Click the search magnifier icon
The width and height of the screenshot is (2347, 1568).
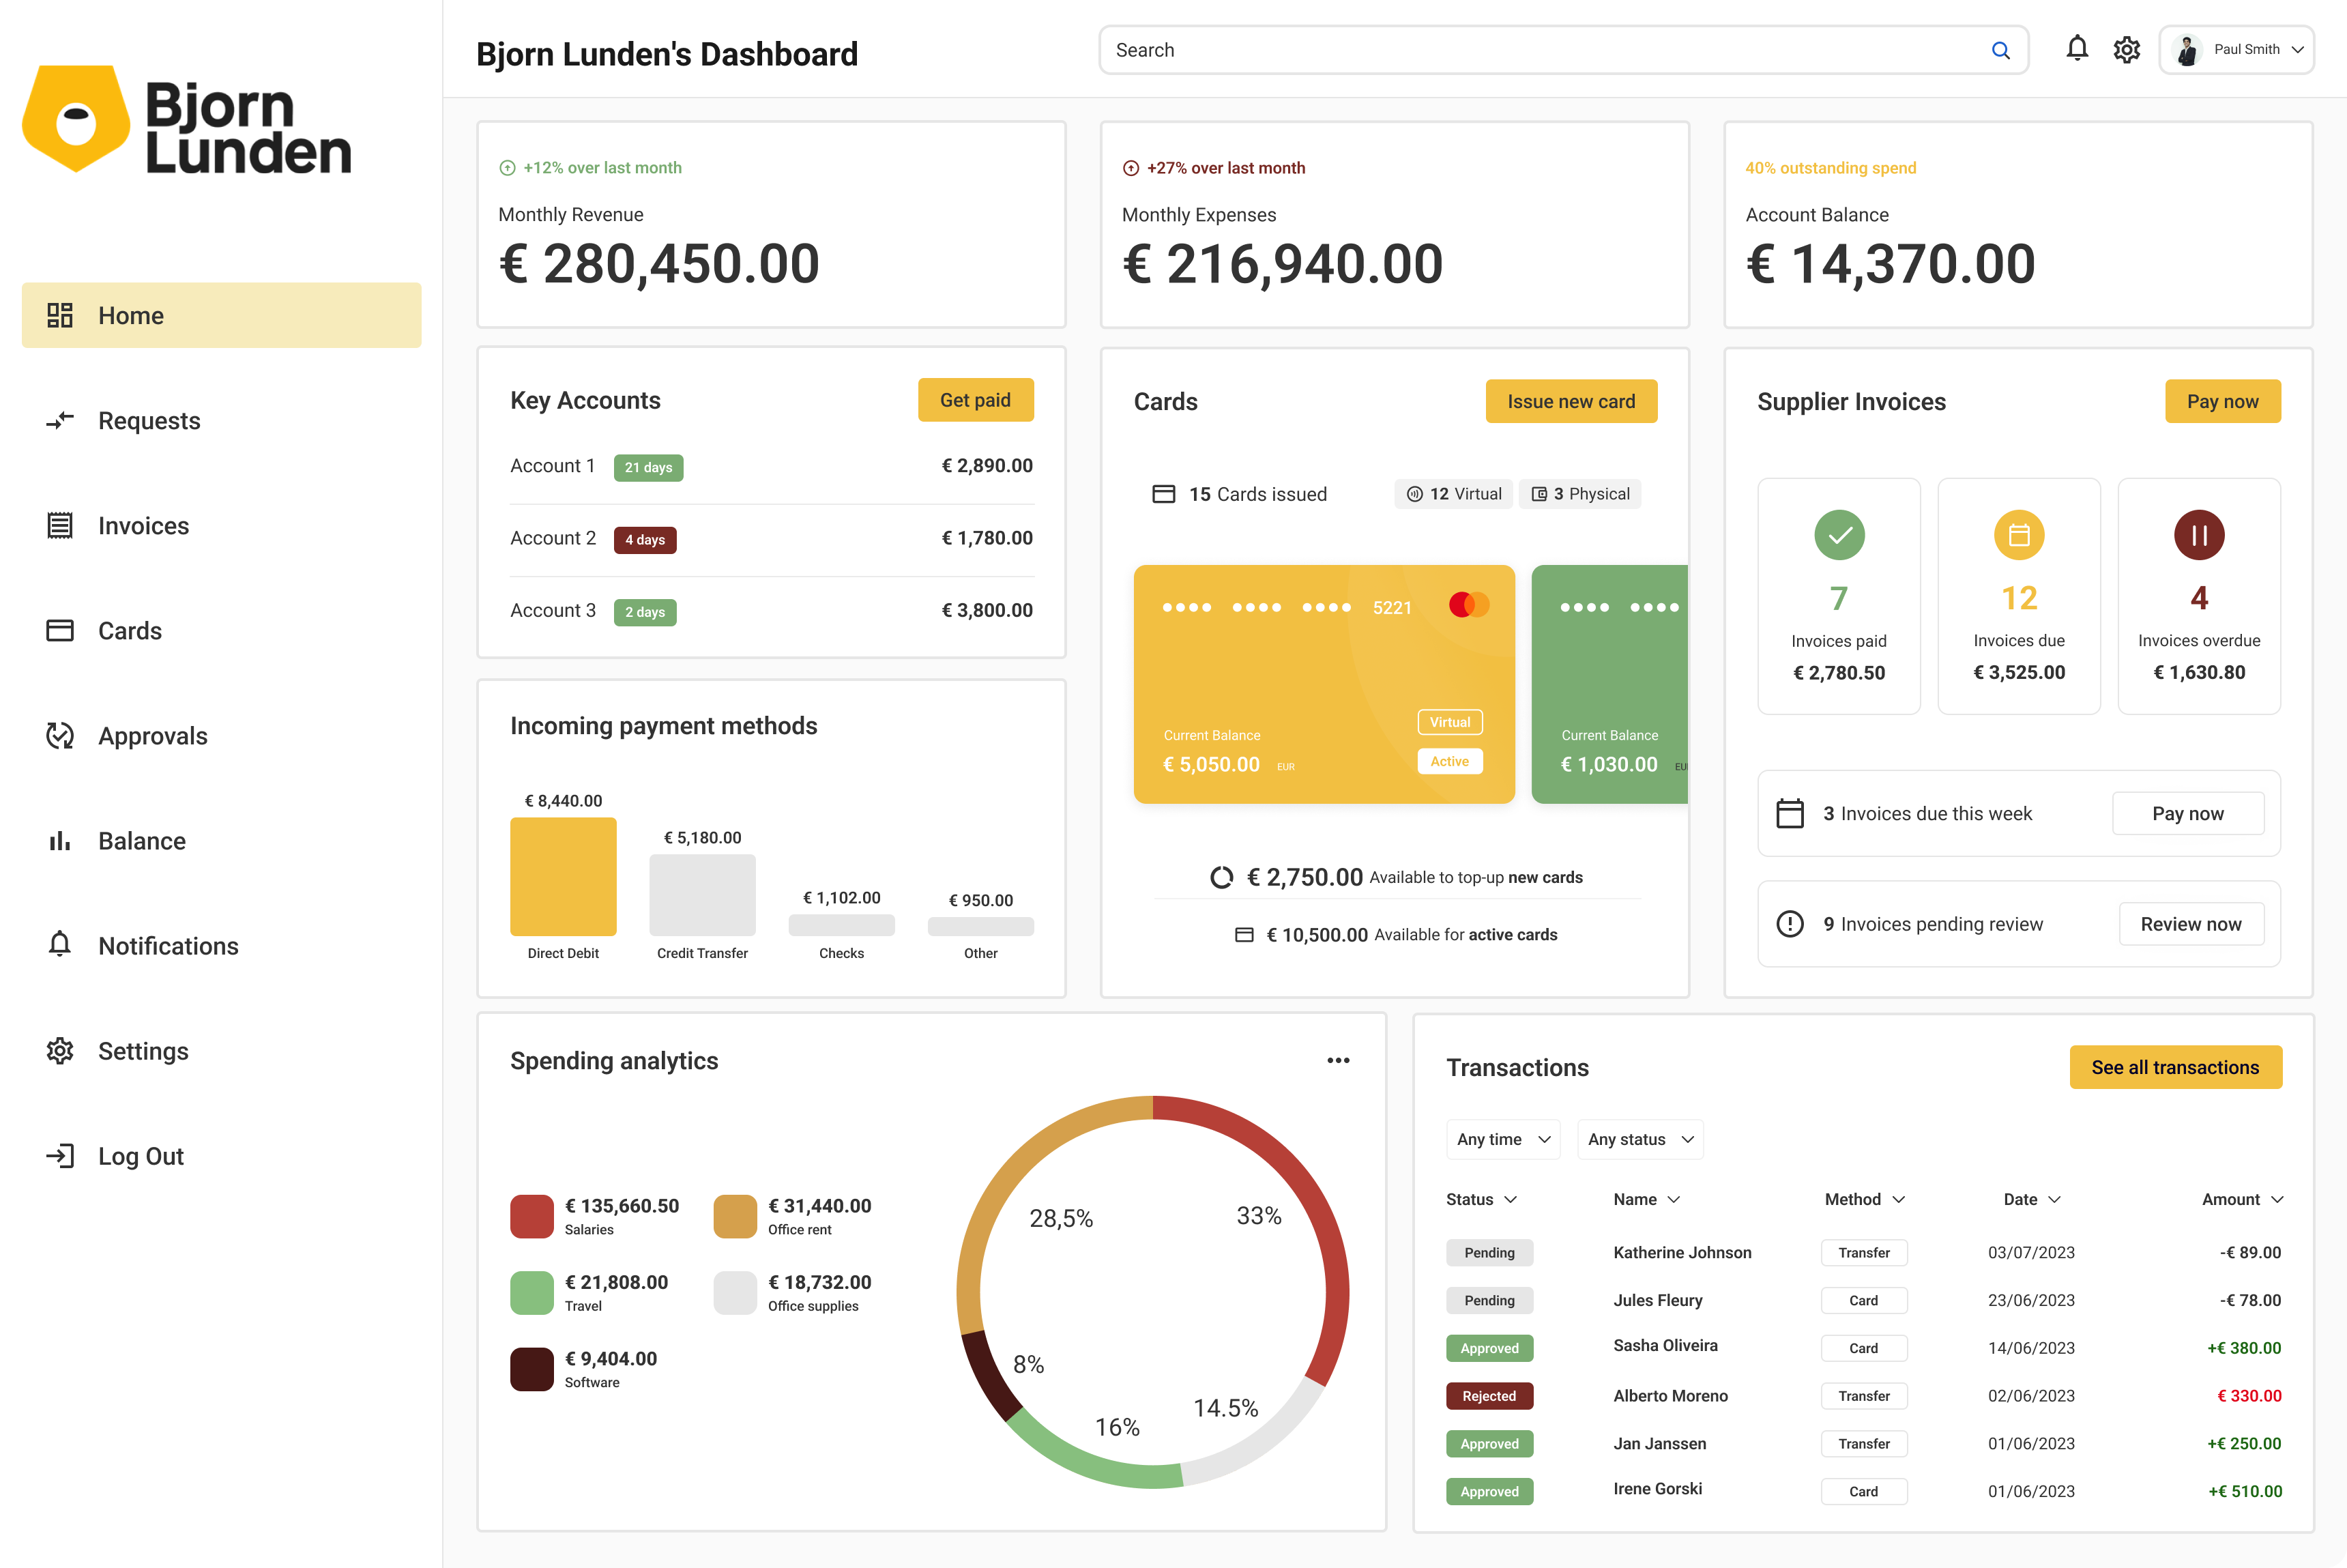click(x=2000, y=50)
